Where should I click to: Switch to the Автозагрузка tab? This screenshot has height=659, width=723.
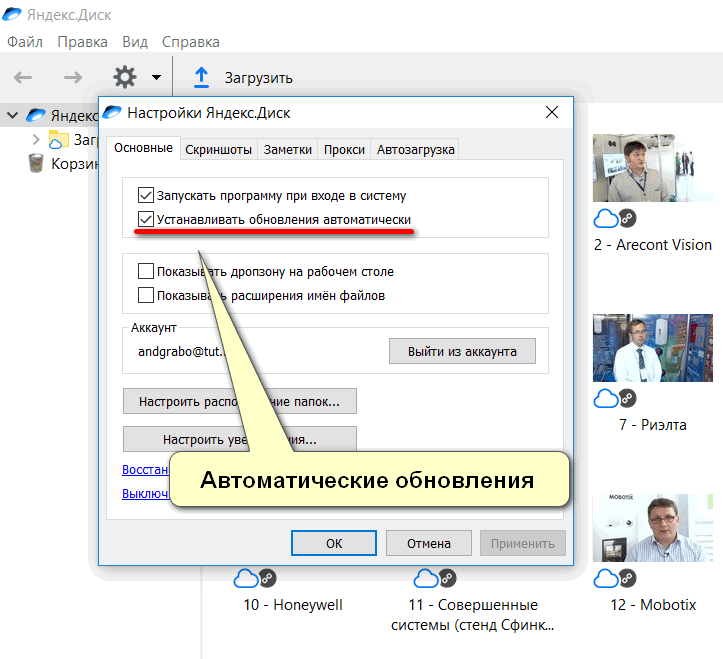[x=415, y=149]
